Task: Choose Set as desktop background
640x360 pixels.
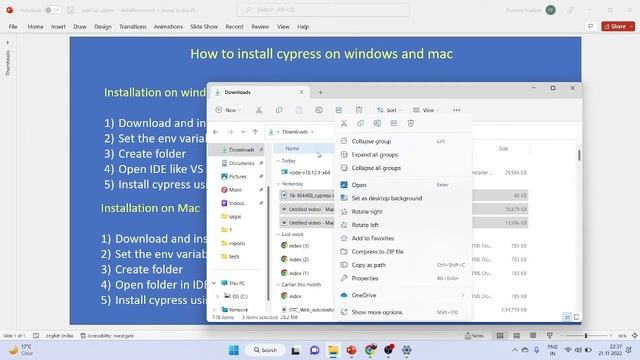Action: pyautogui.click(x=402, y=198)
